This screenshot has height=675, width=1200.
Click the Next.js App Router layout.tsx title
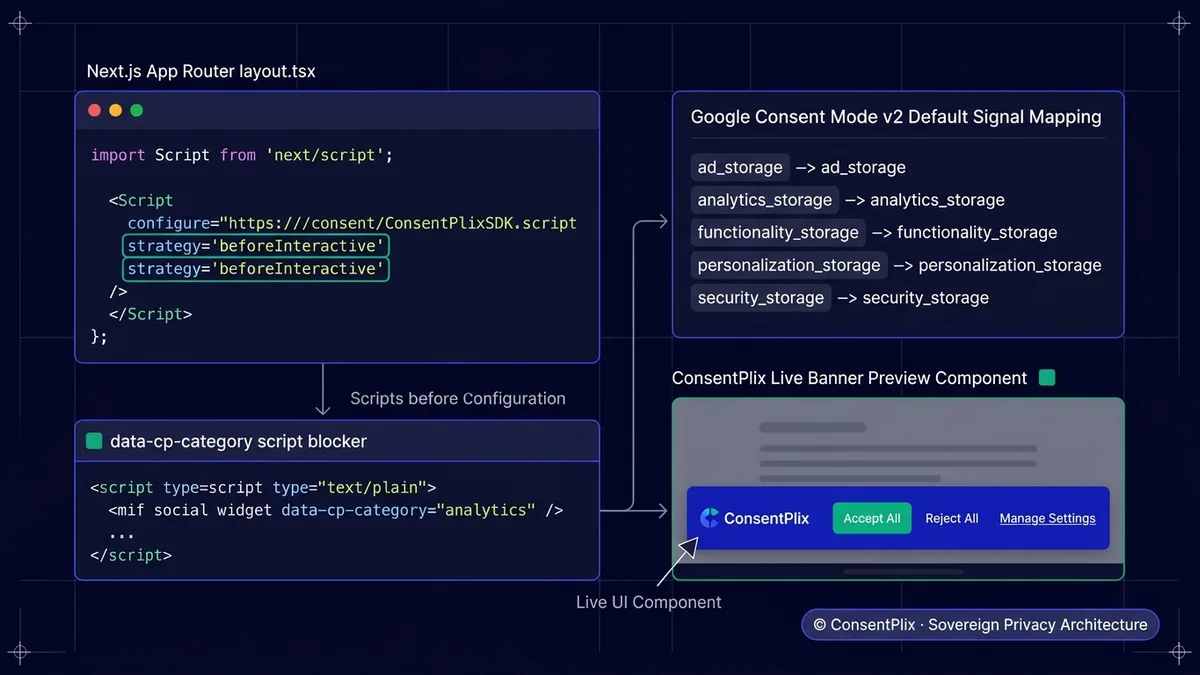[x=201, y=72]
